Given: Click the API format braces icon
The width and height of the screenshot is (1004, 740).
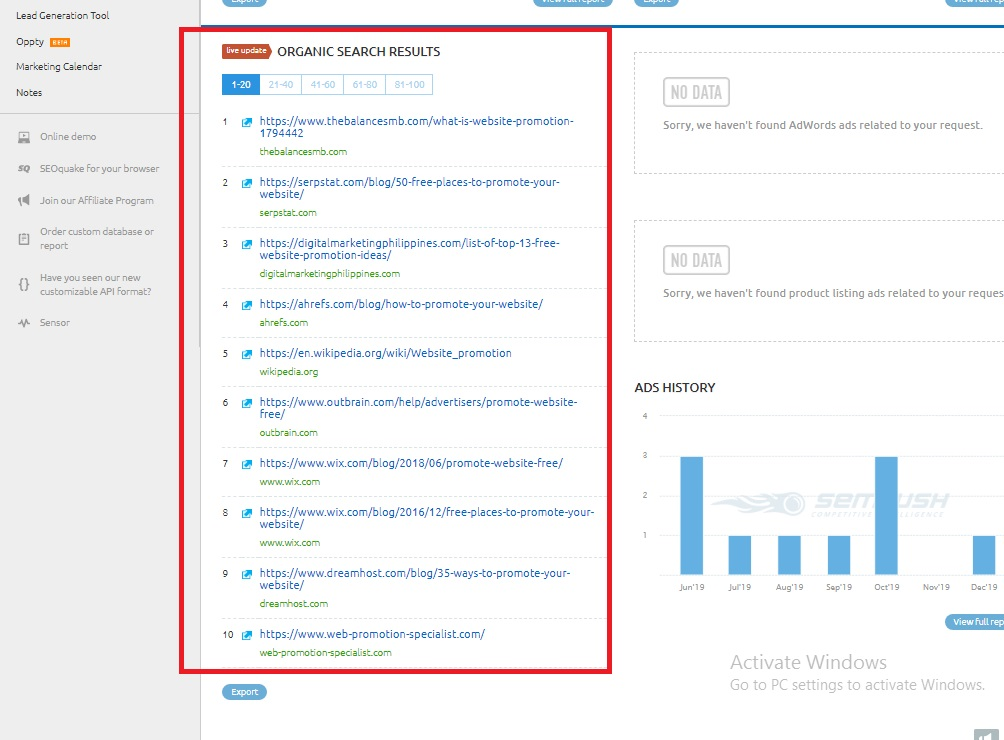Looking at the screenshot, I should click(24, 284).
